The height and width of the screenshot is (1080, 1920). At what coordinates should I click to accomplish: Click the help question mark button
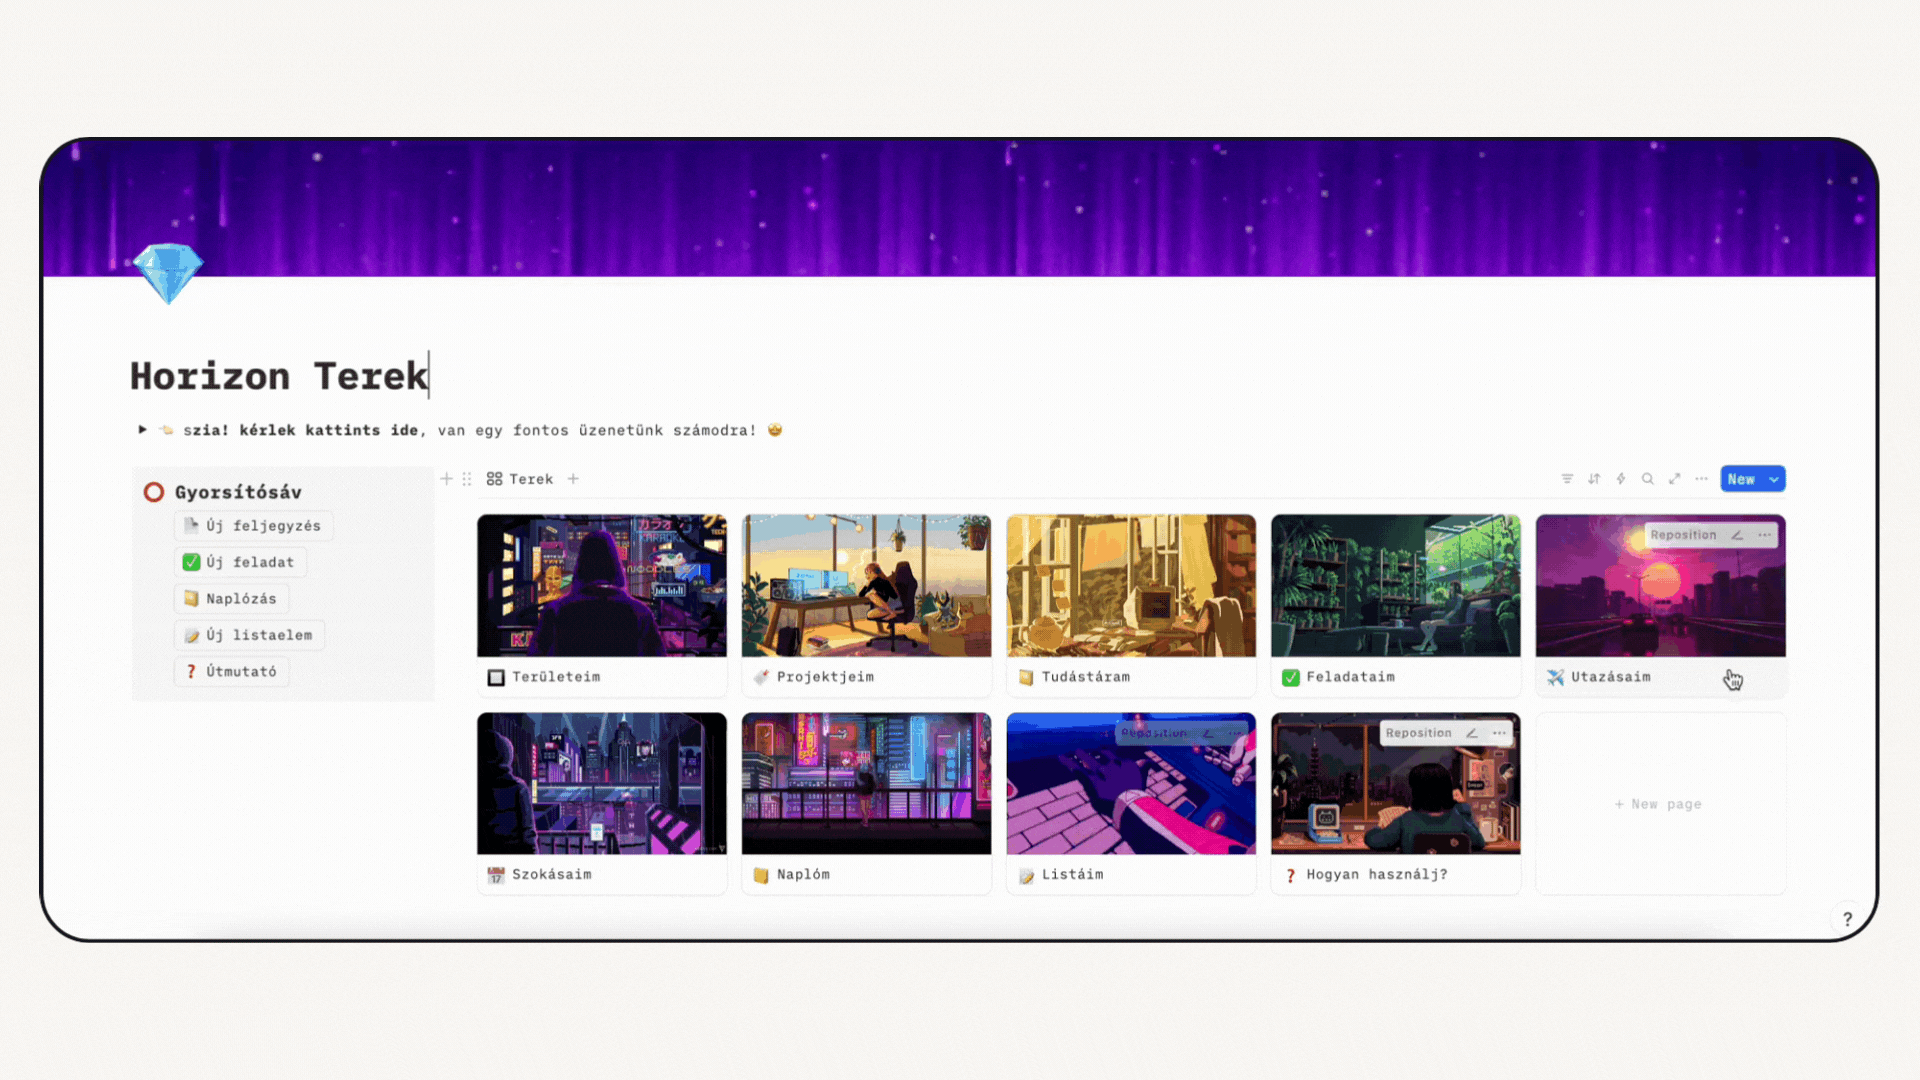[1847, 919]
